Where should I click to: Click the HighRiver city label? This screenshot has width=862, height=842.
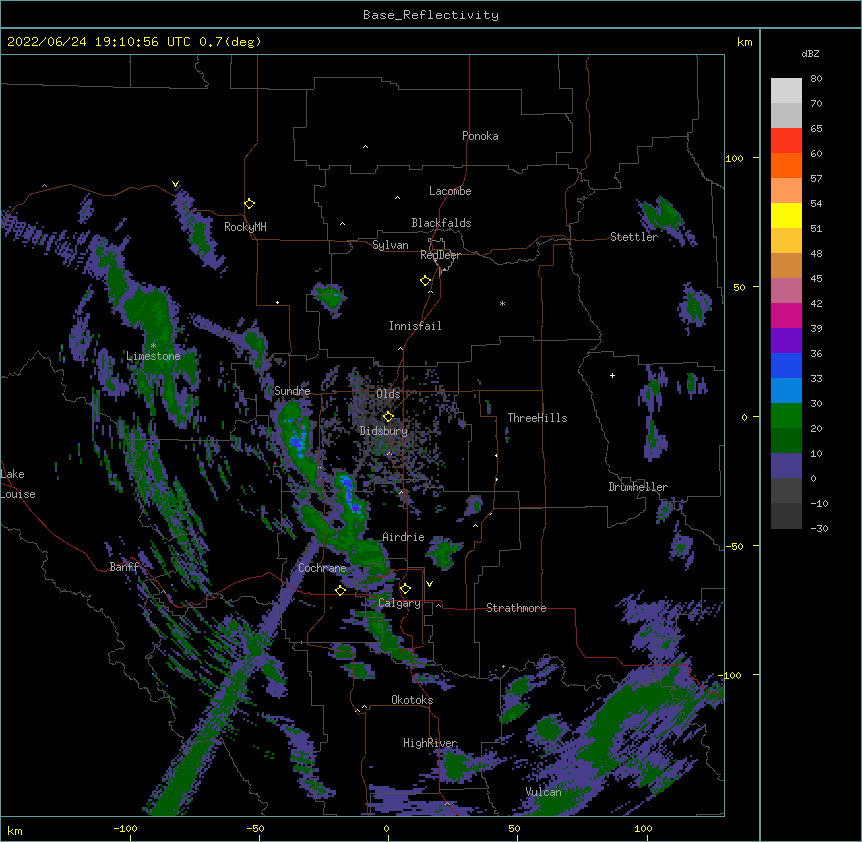[430, 743]
